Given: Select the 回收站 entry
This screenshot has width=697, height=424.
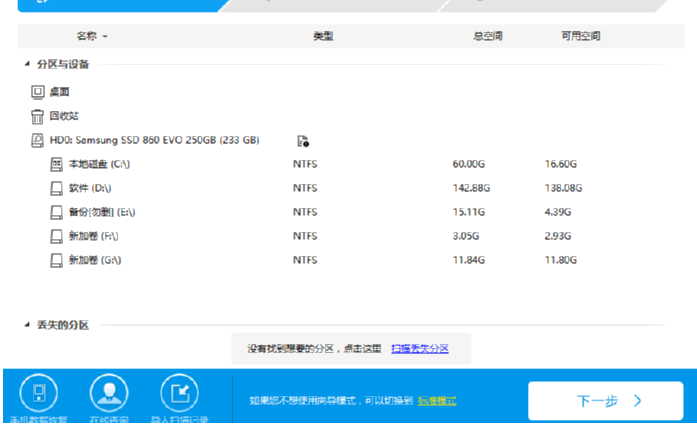Looking at the screenshot, I should click(x=64, y=116).
